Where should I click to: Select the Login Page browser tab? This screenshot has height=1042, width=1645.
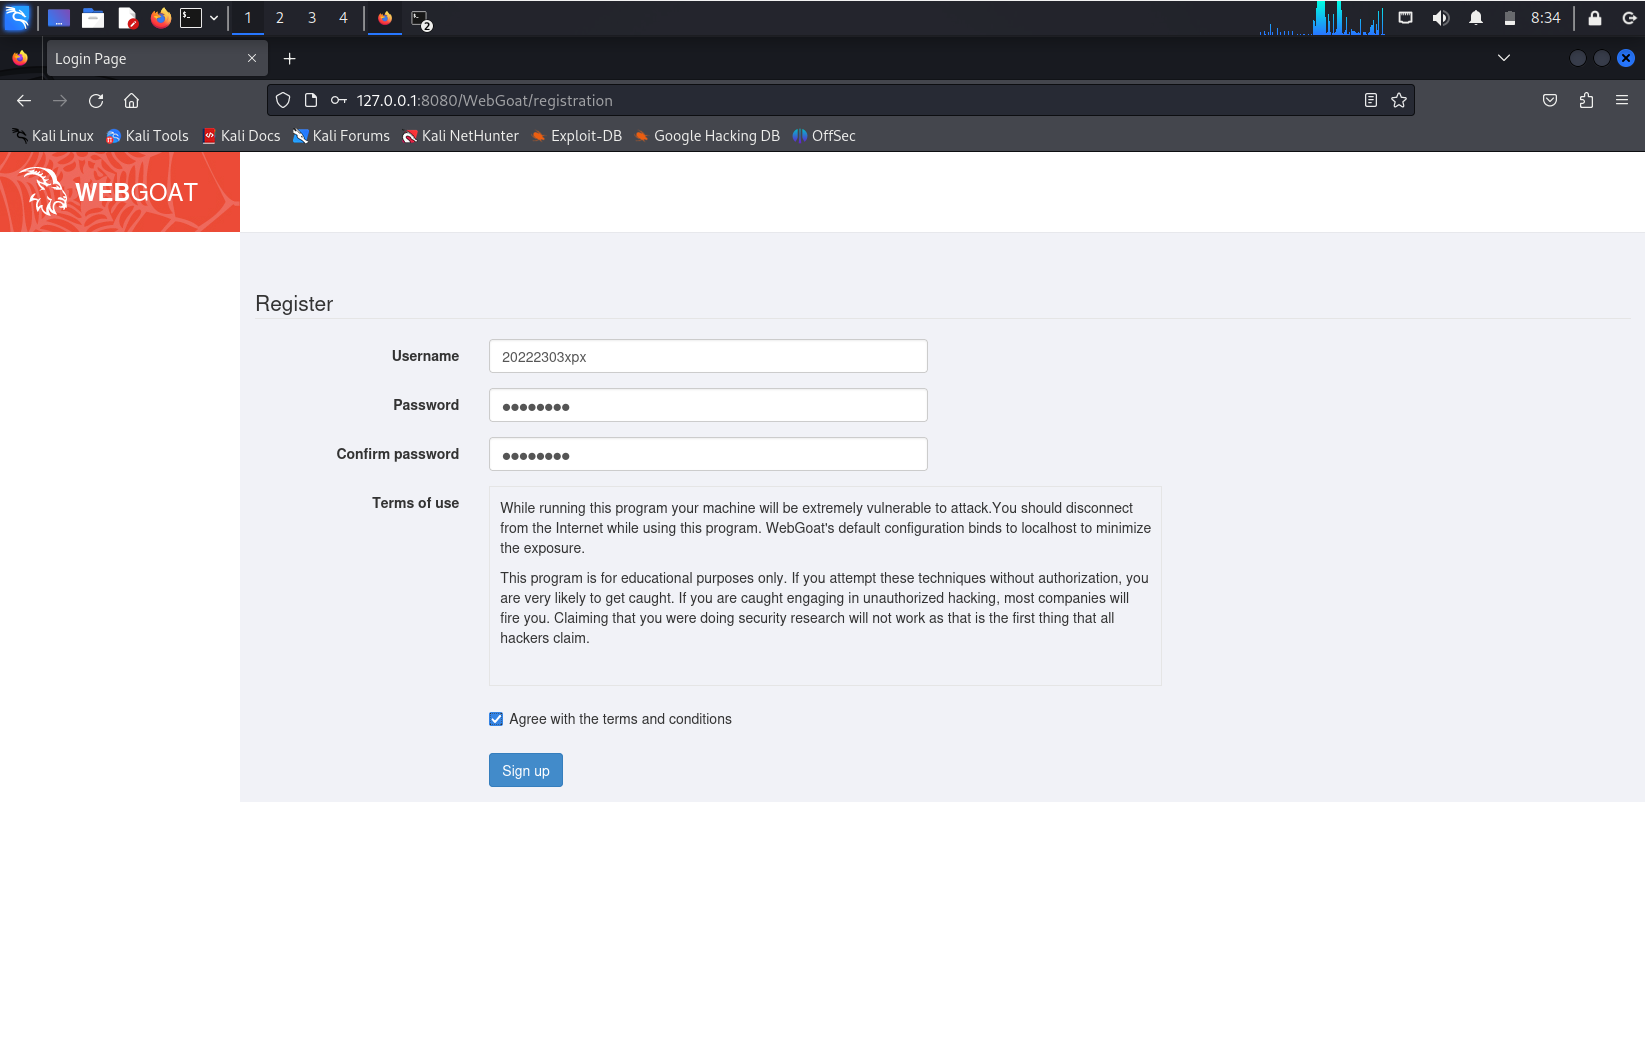coord(157,59)
